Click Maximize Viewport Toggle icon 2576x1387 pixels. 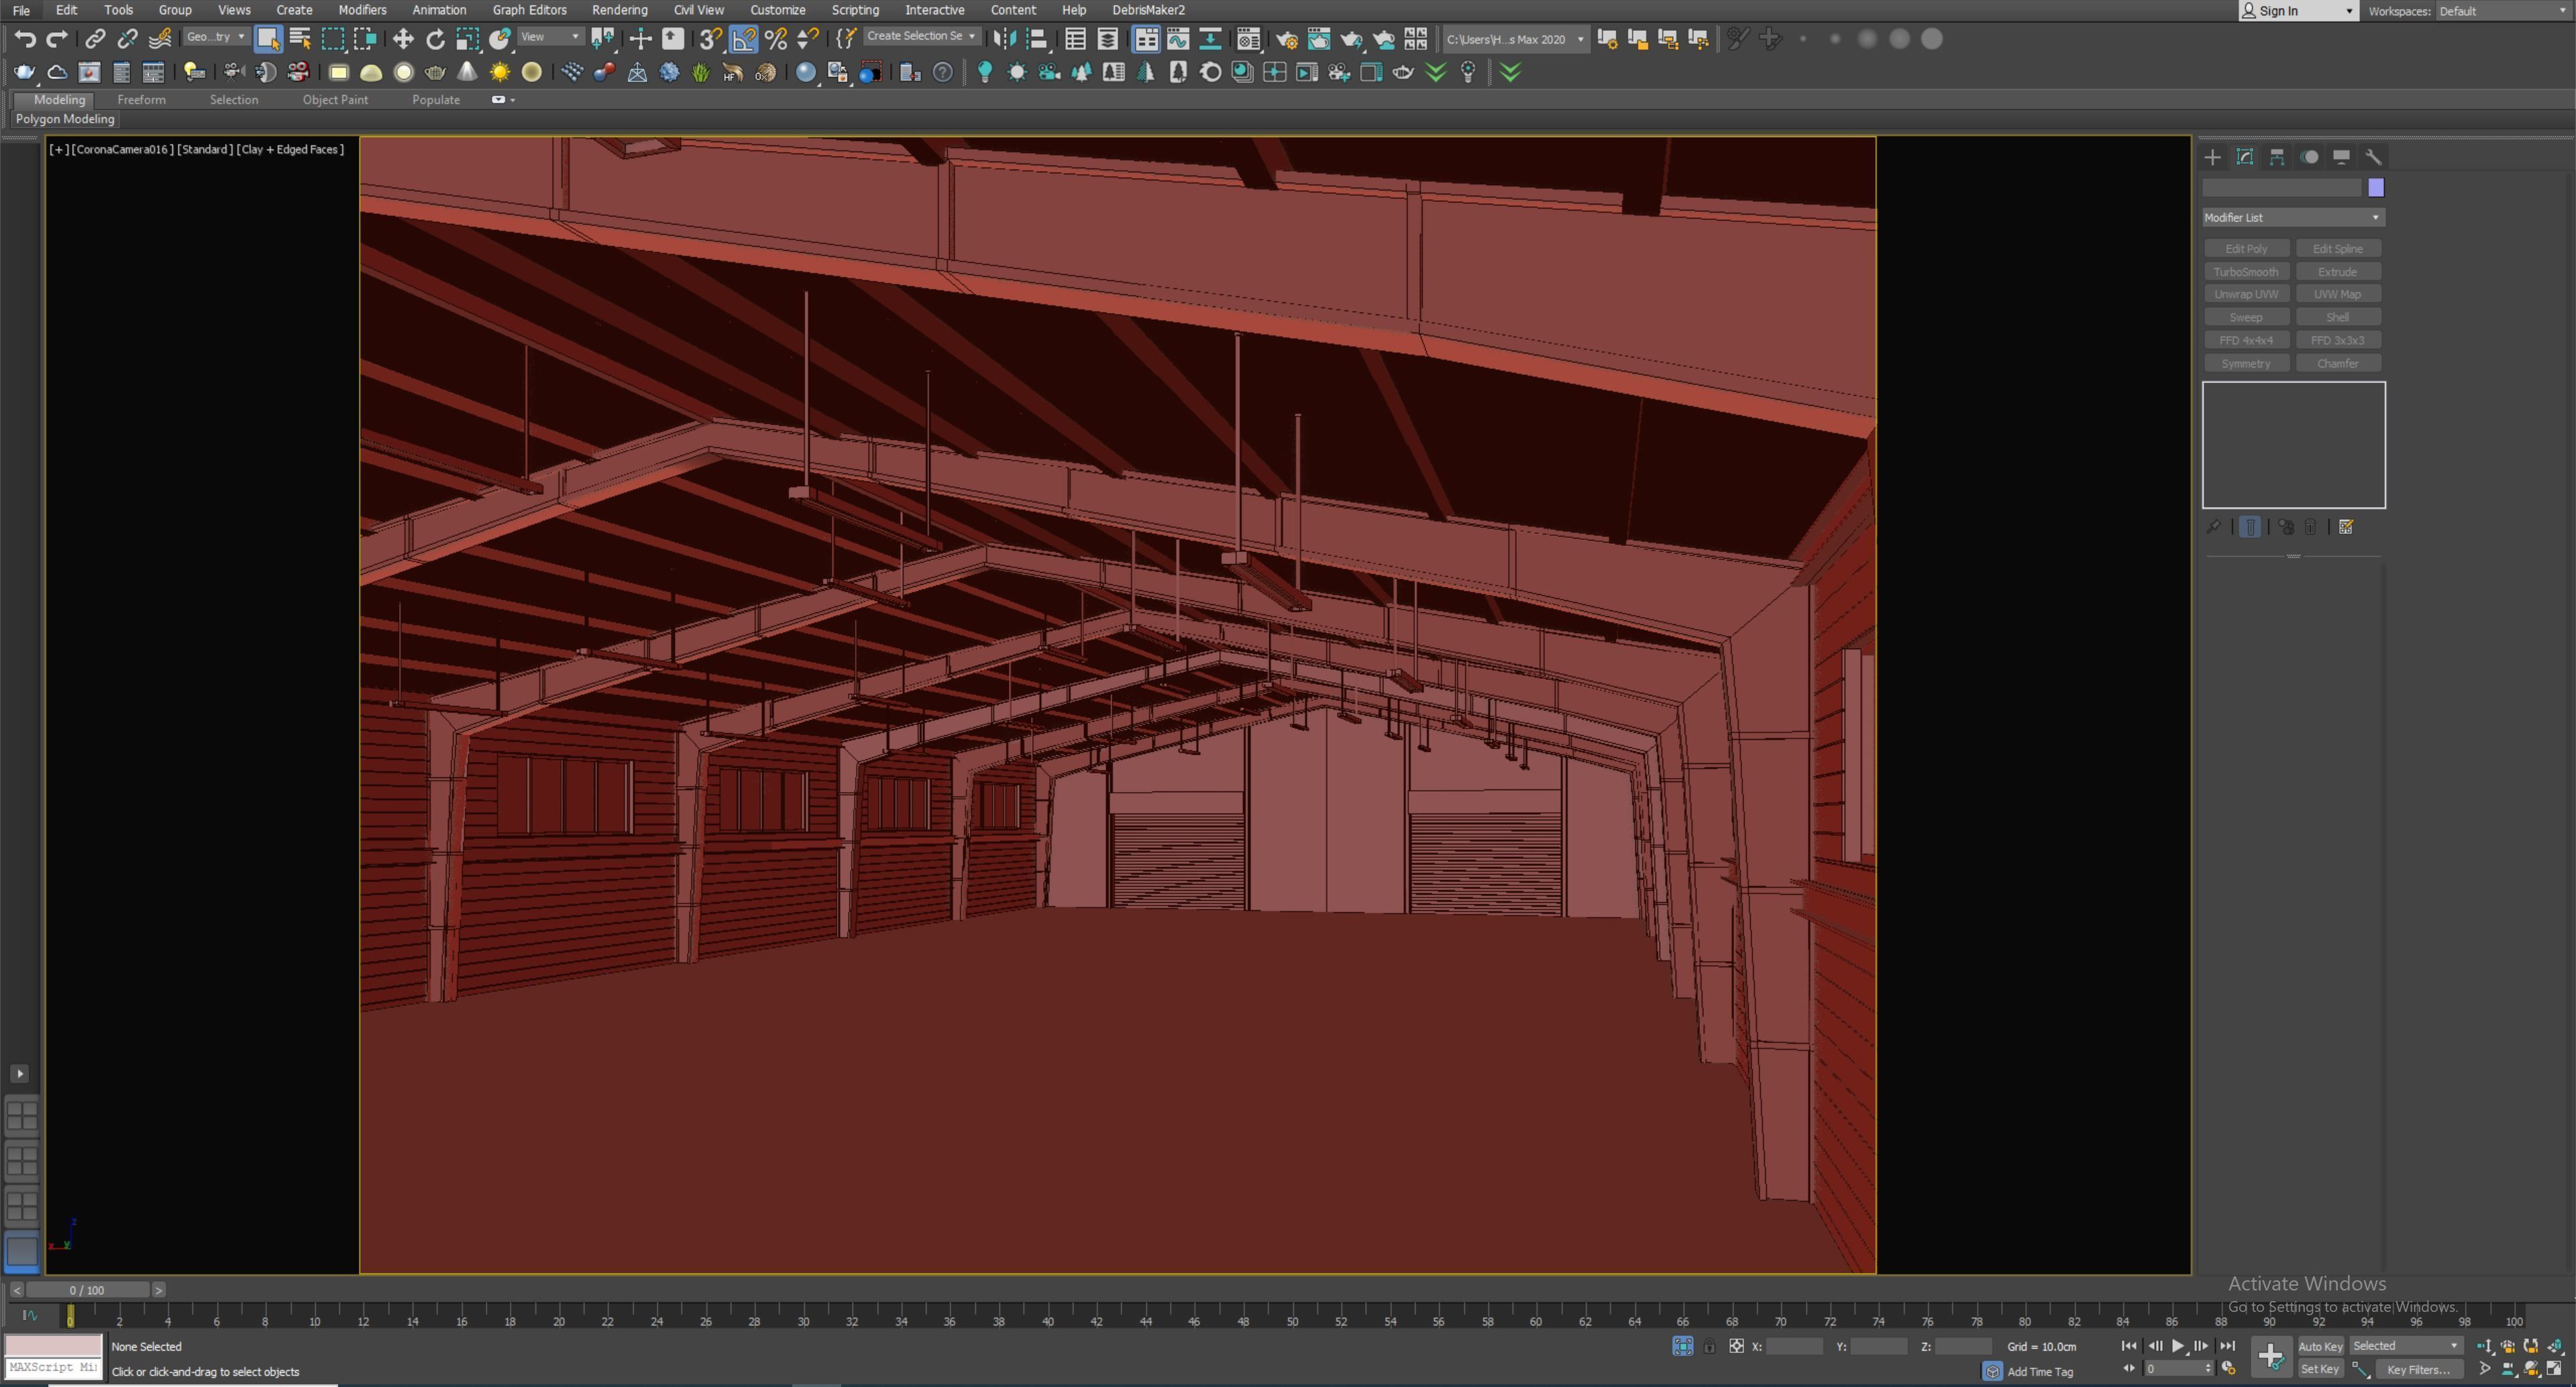2555,1369
